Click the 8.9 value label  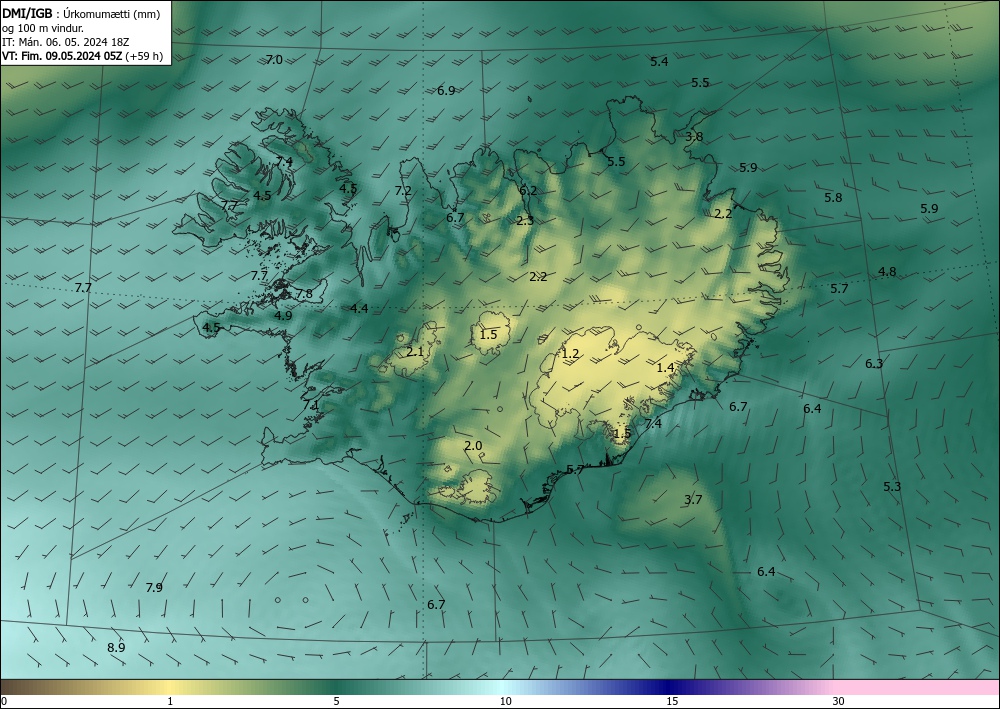coord(116,648)
